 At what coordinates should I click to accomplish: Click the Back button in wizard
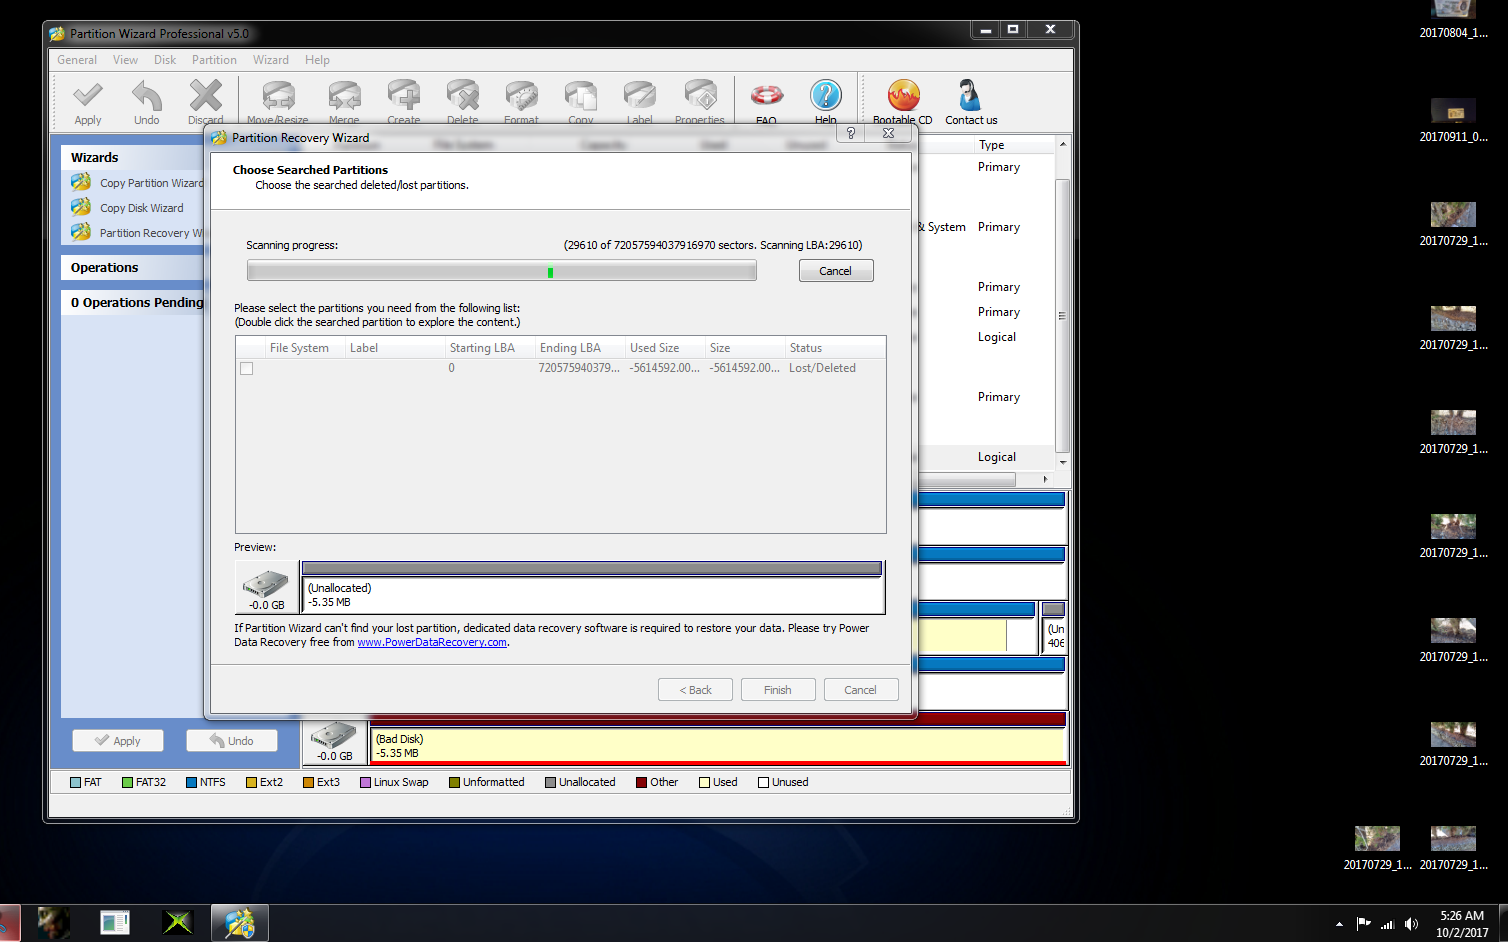695,690
